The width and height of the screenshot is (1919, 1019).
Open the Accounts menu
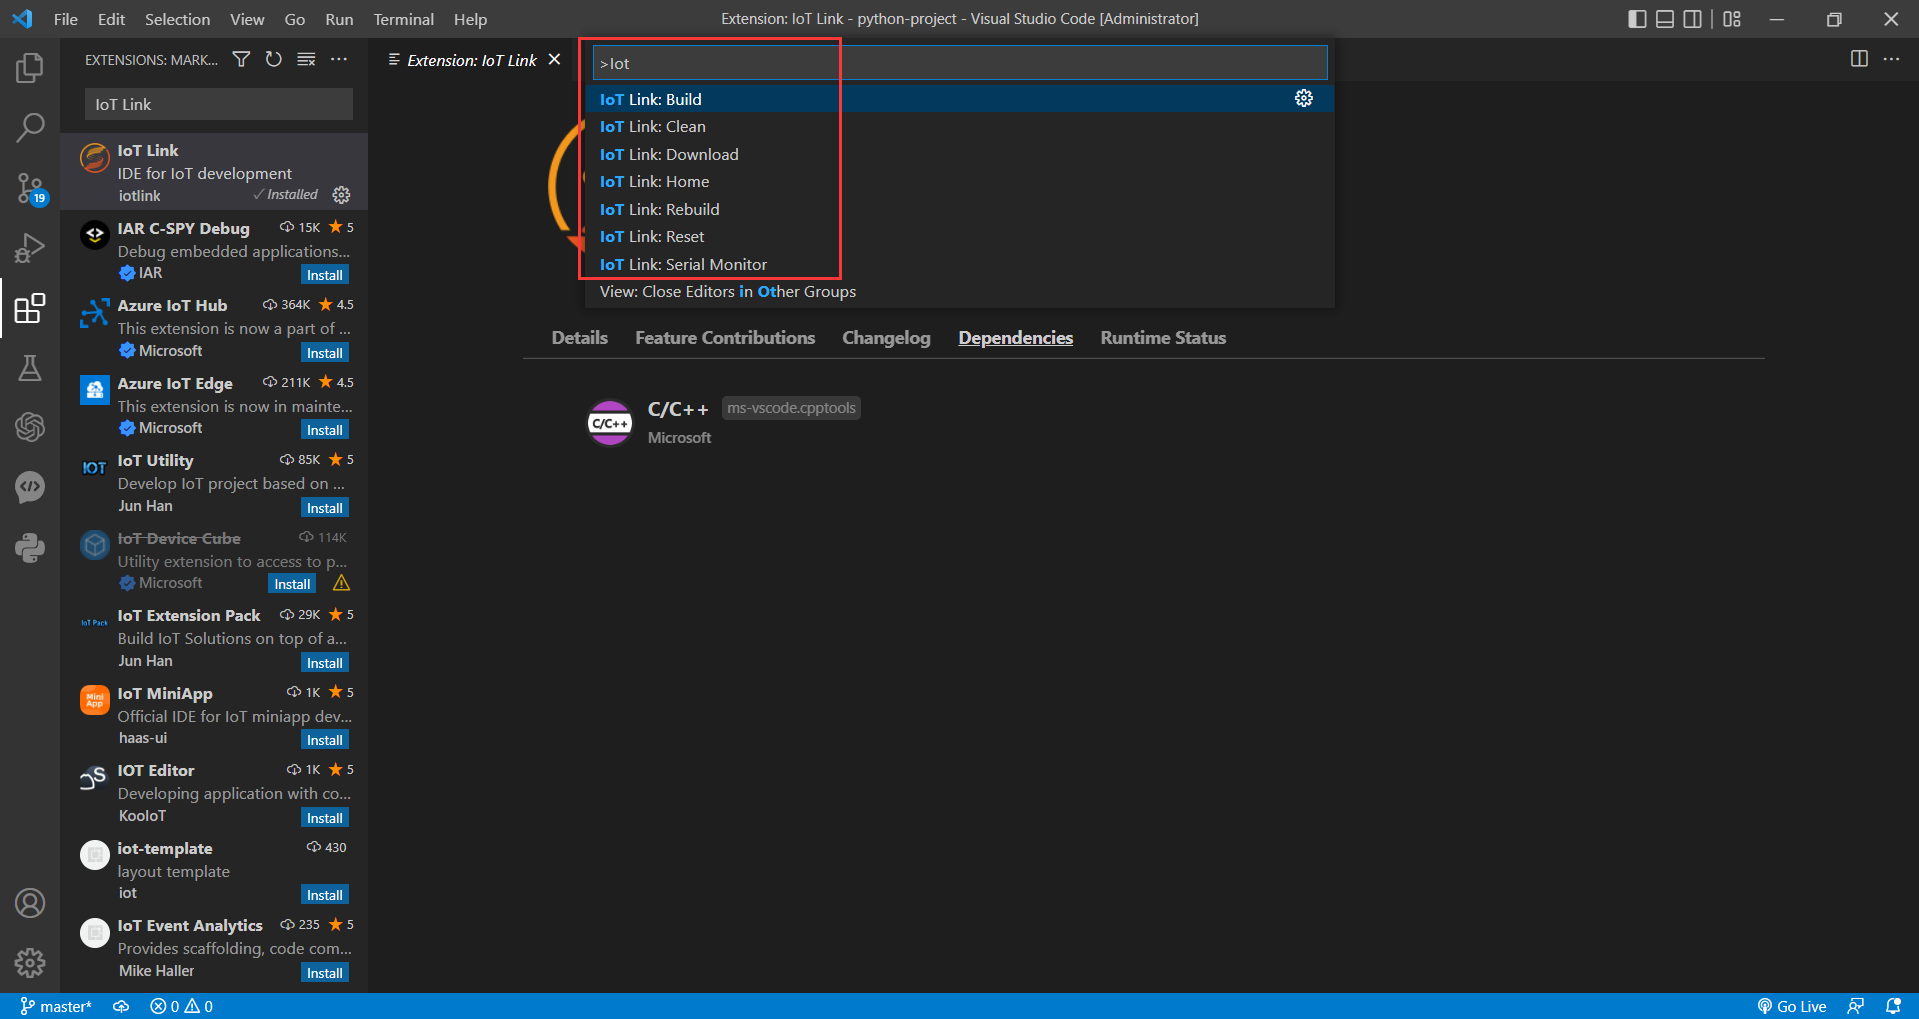30,903
